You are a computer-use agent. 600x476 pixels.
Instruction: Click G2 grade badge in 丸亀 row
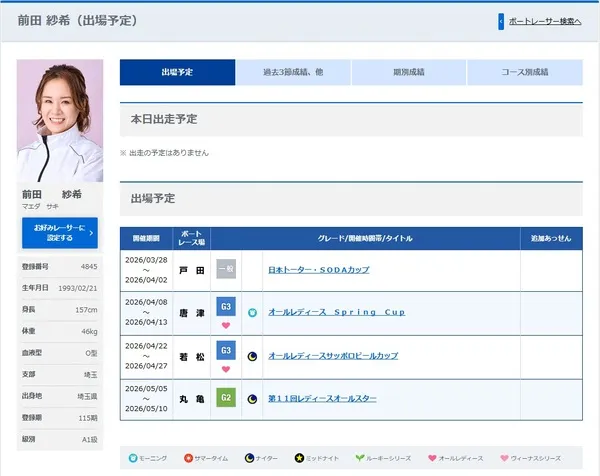226,398
